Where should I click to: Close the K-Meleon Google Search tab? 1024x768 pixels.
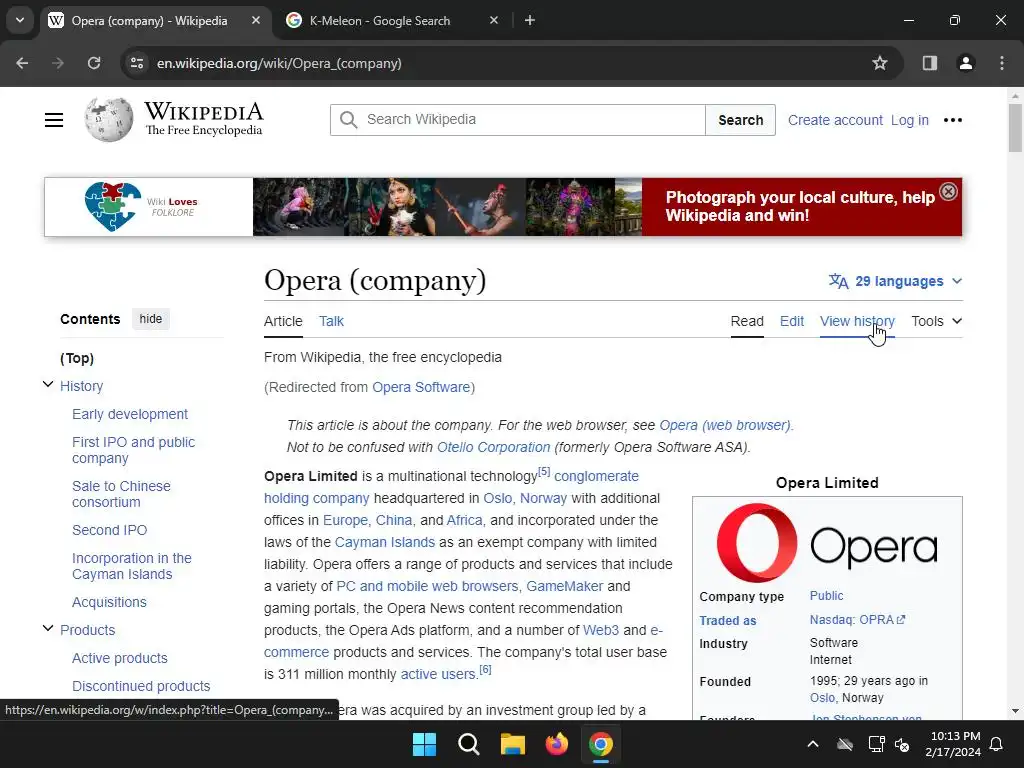tap(494, 20)
